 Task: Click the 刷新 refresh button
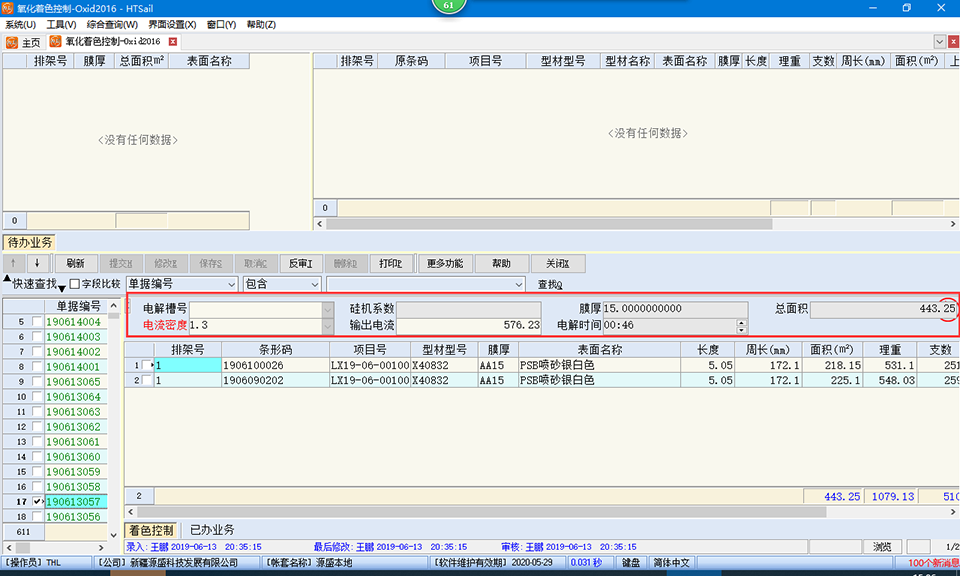click(x=75, y=264)
